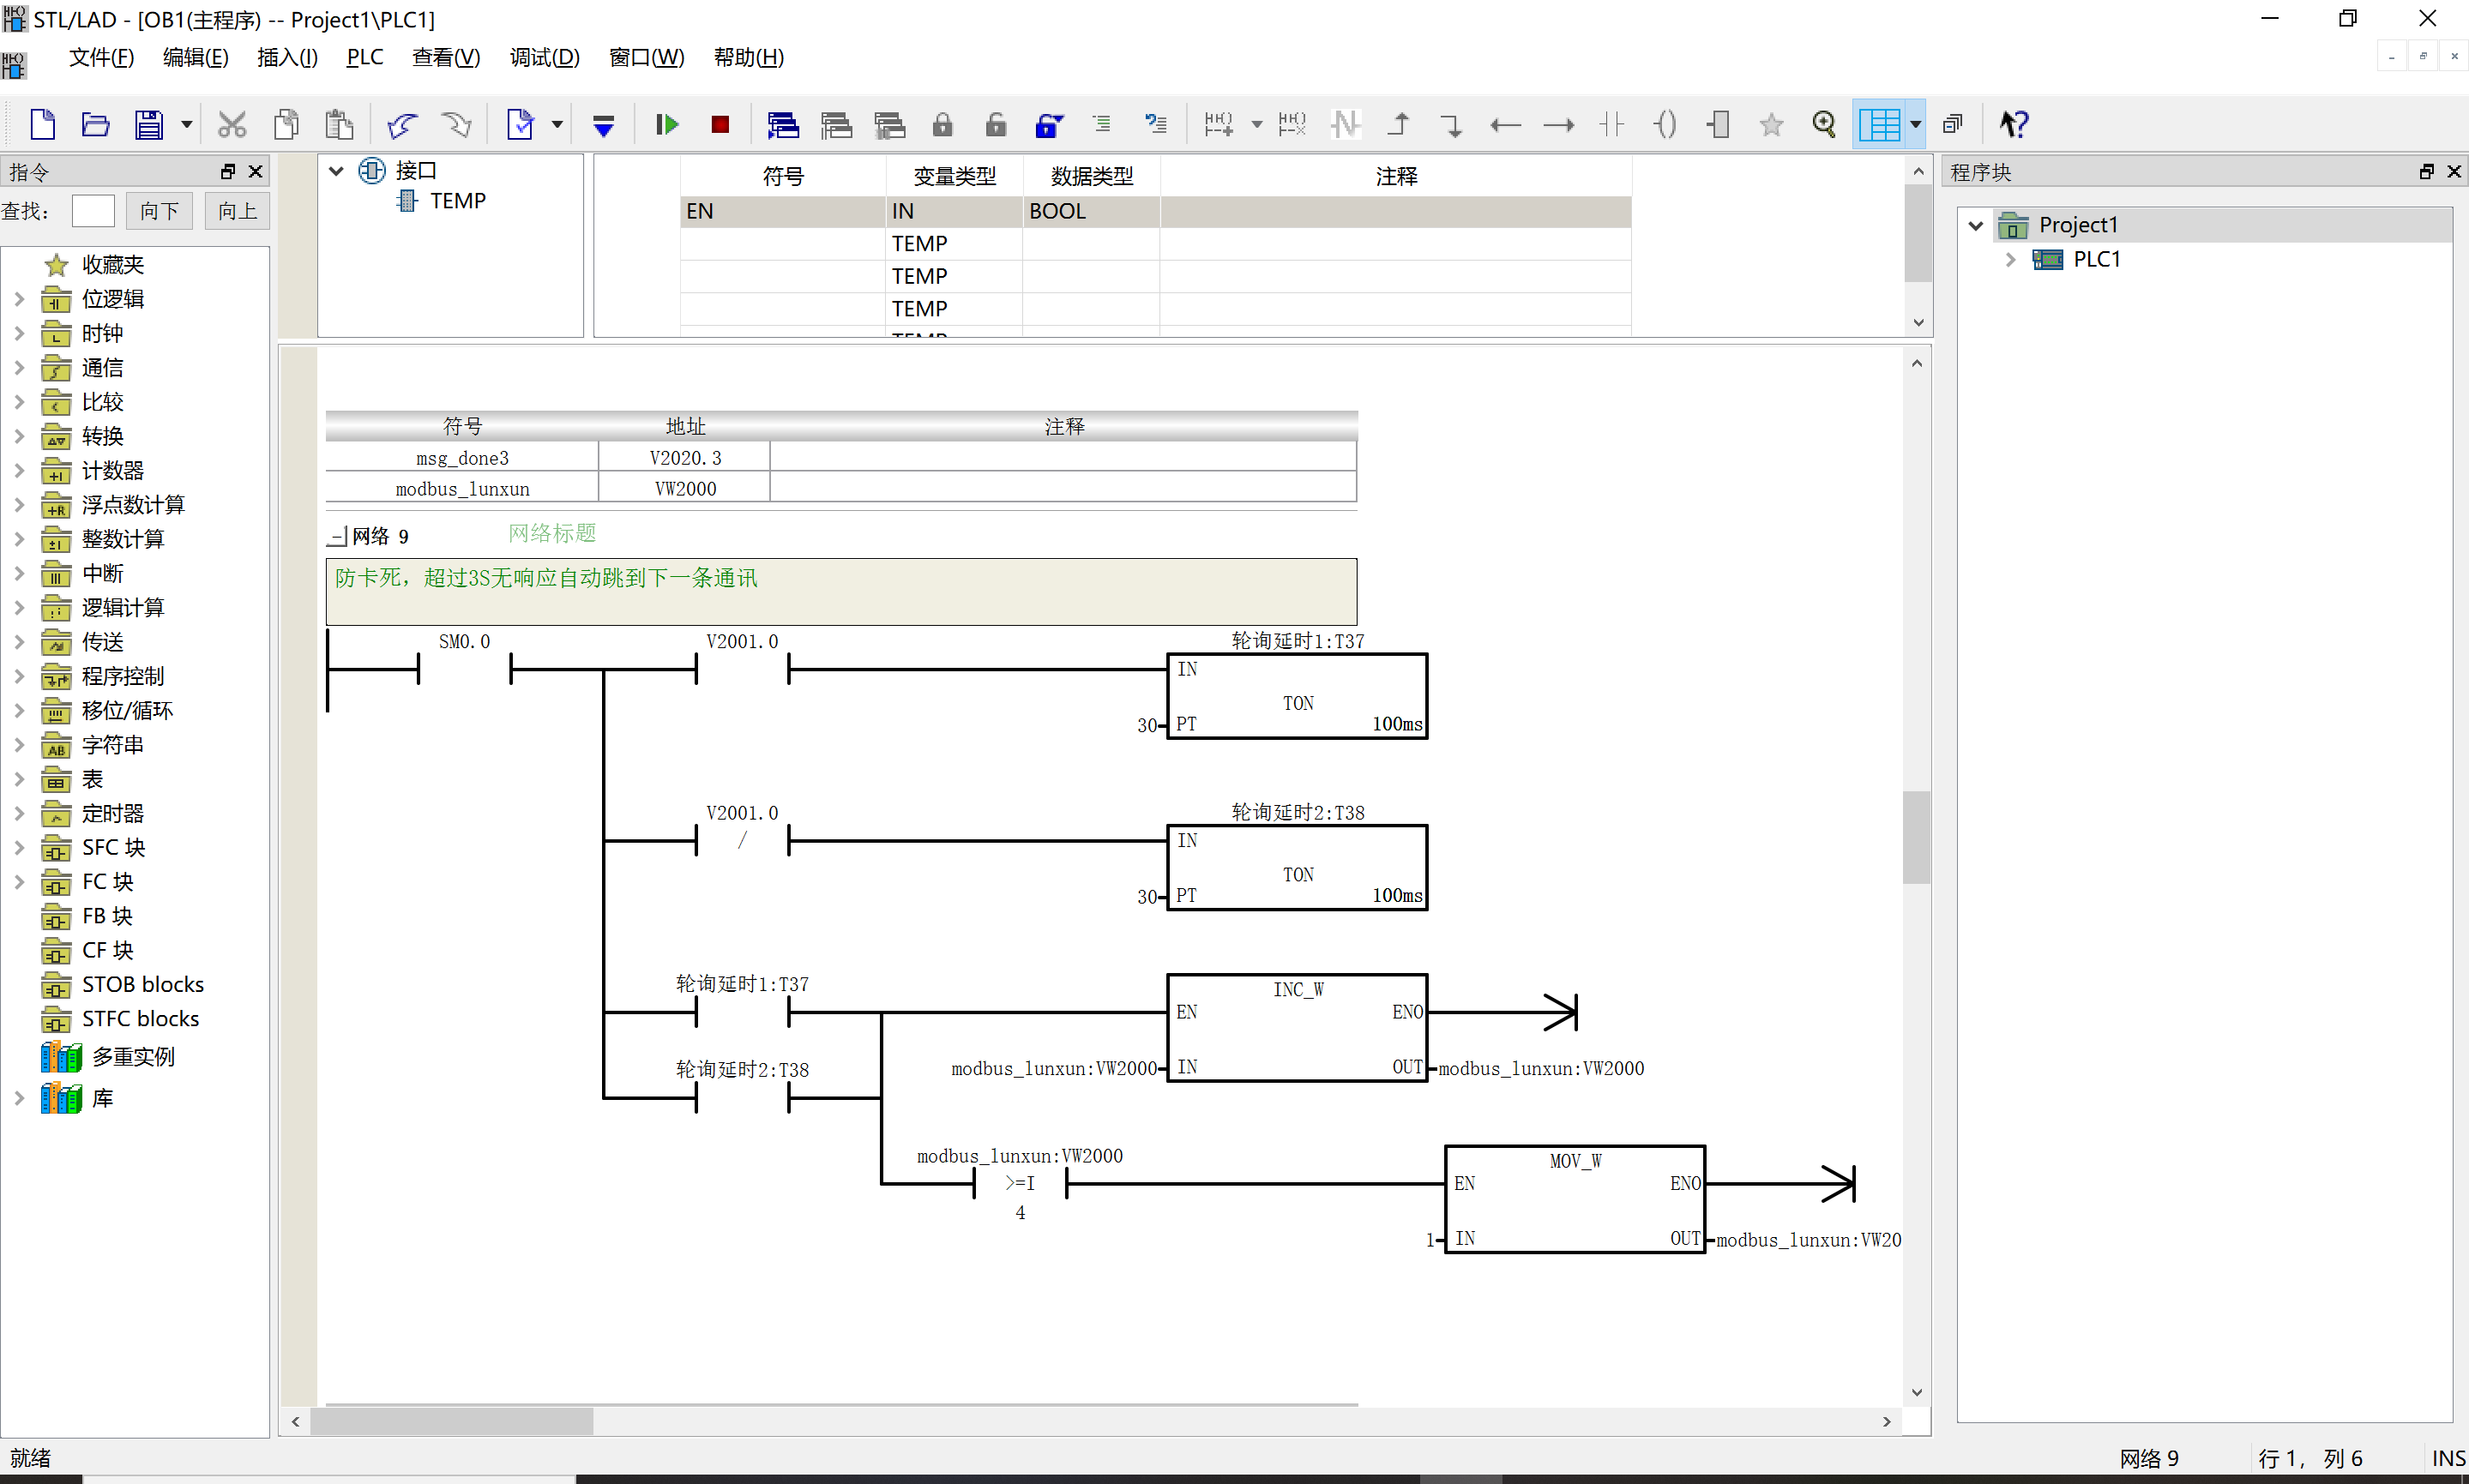
Task: Open the save icon's dropdown arrow
Action: pos(186,124)
